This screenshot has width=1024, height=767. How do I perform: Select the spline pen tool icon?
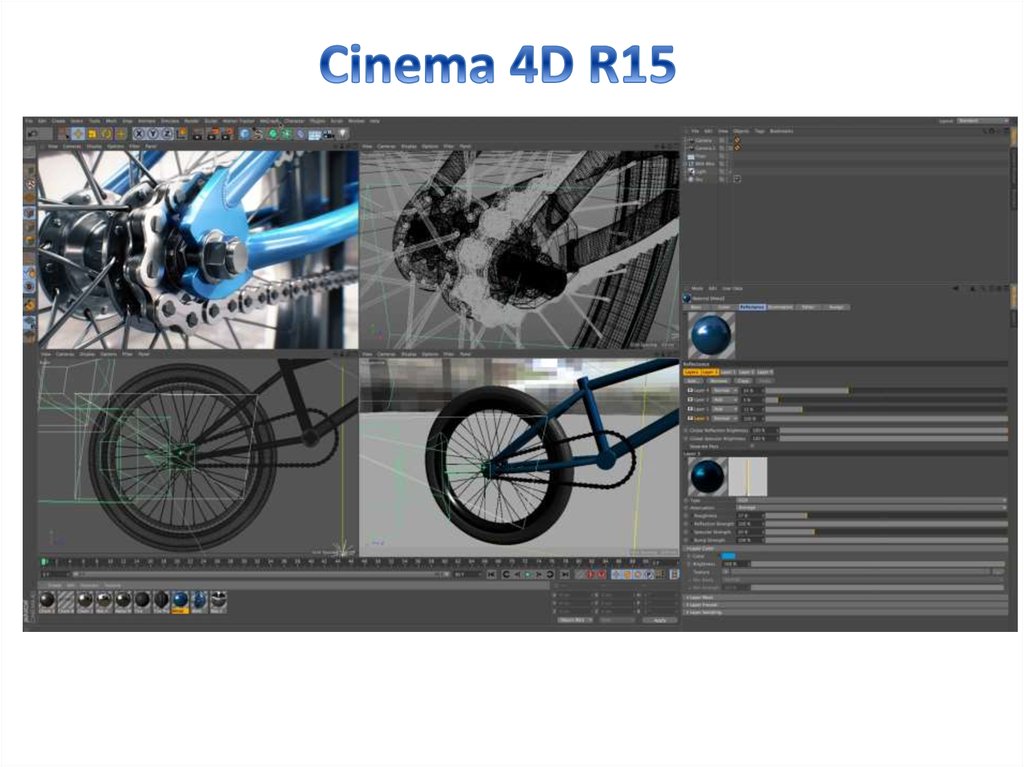pos(258,134)
